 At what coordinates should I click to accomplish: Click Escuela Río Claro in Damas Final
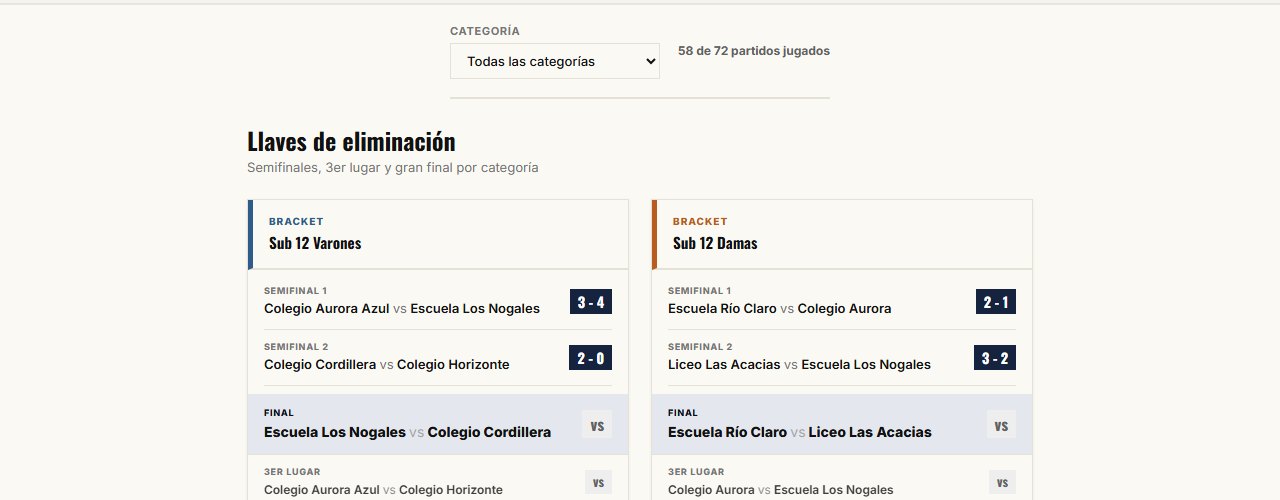(727, 432)
